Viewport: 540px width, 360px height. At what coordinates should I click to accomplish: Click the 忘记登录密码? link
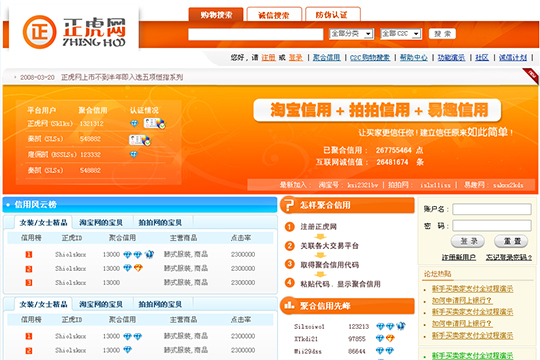coord(509,257)
